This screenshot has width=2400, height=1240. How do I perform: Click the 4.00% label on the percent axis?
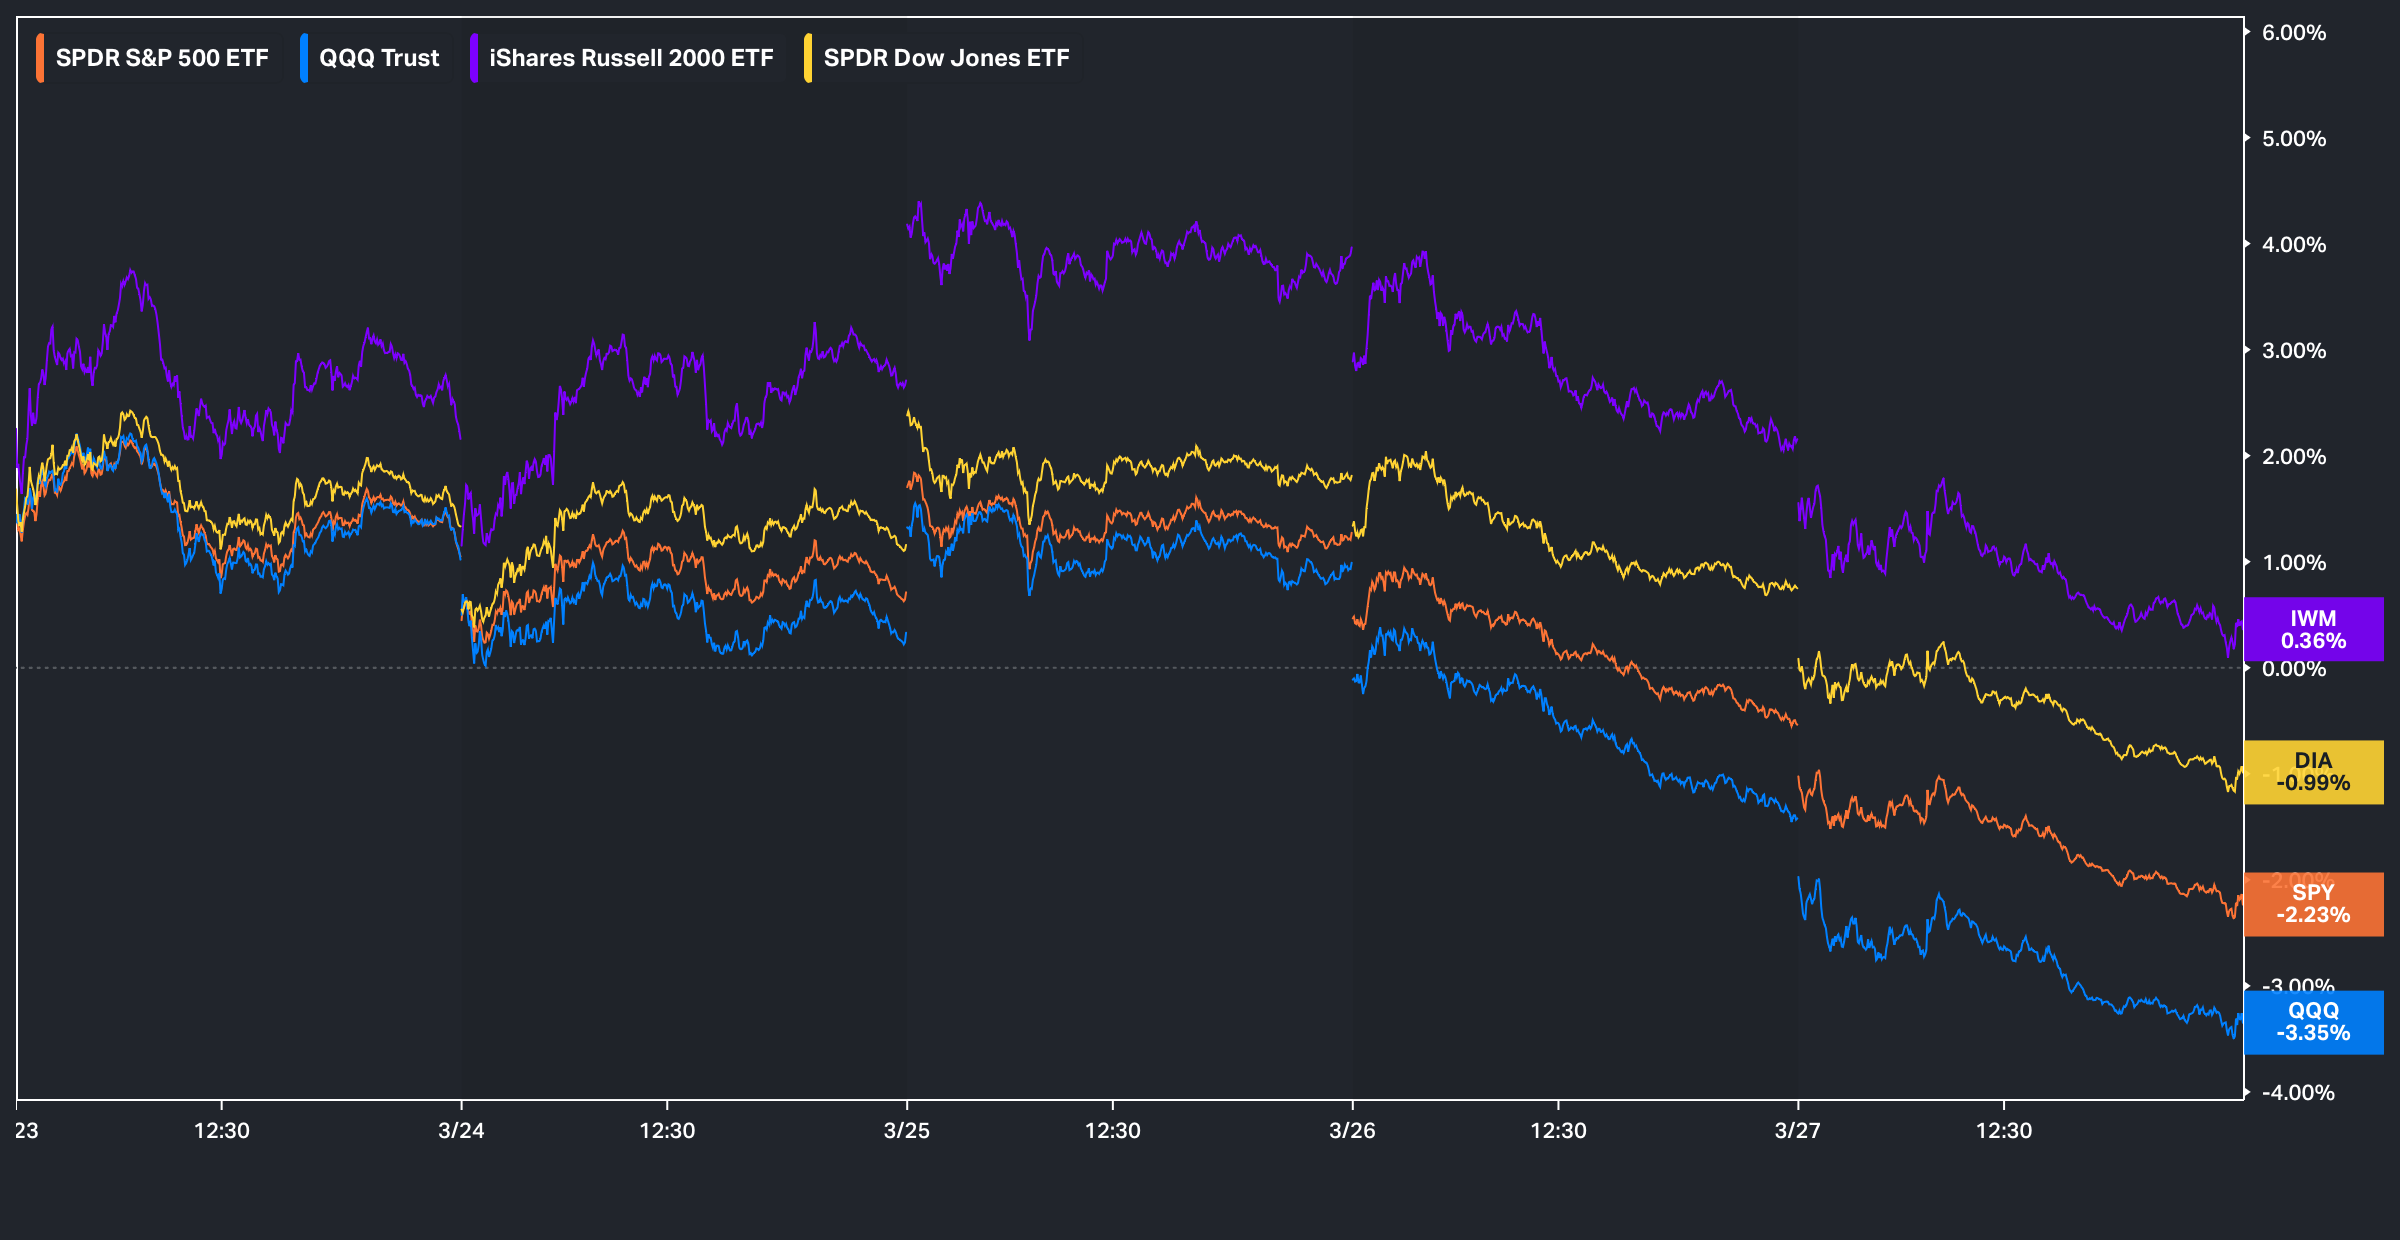[2293, 245]
